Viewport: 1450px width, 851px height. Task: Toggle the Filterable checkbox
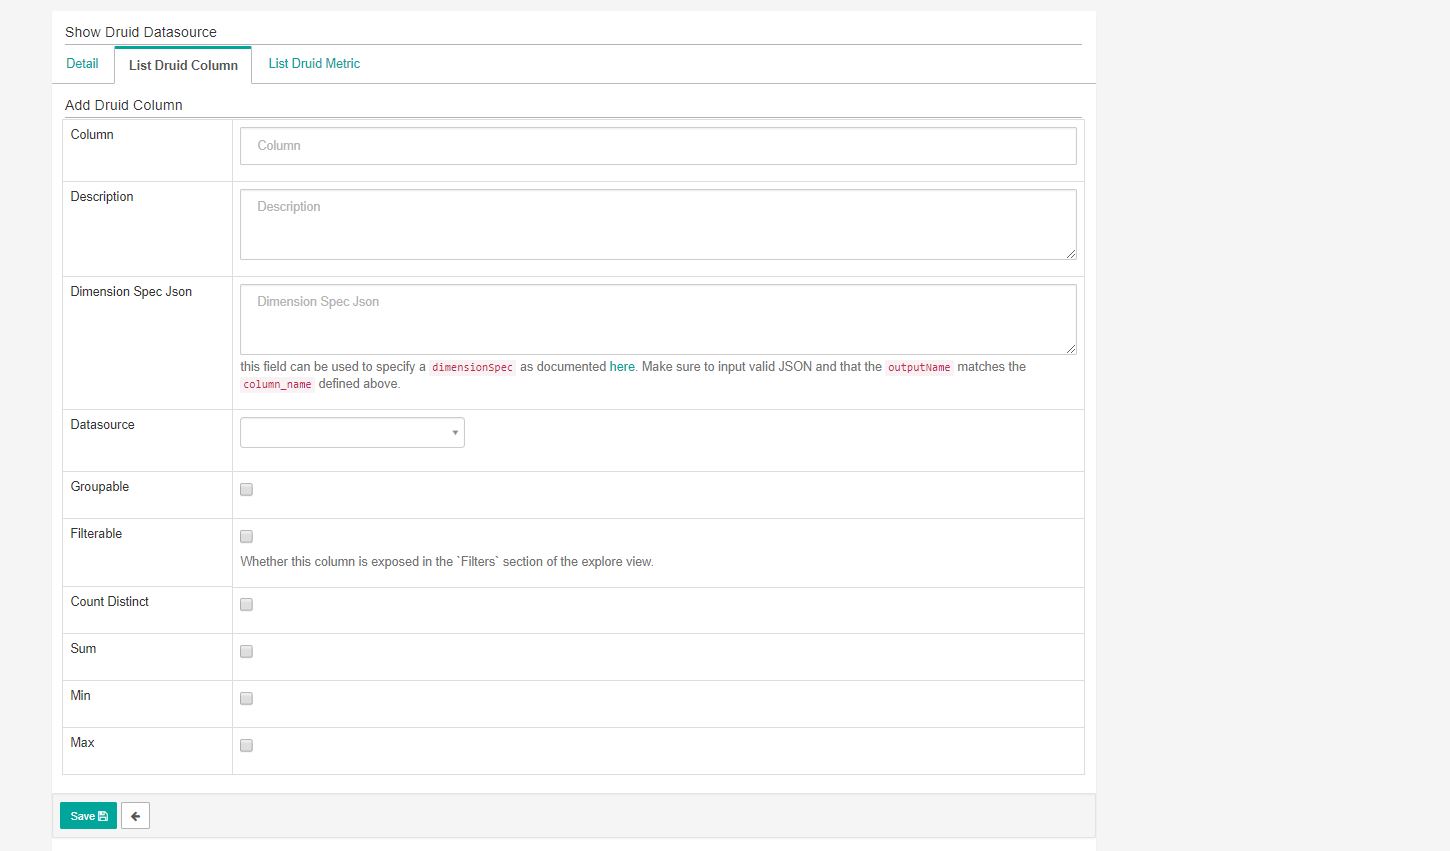246,537
